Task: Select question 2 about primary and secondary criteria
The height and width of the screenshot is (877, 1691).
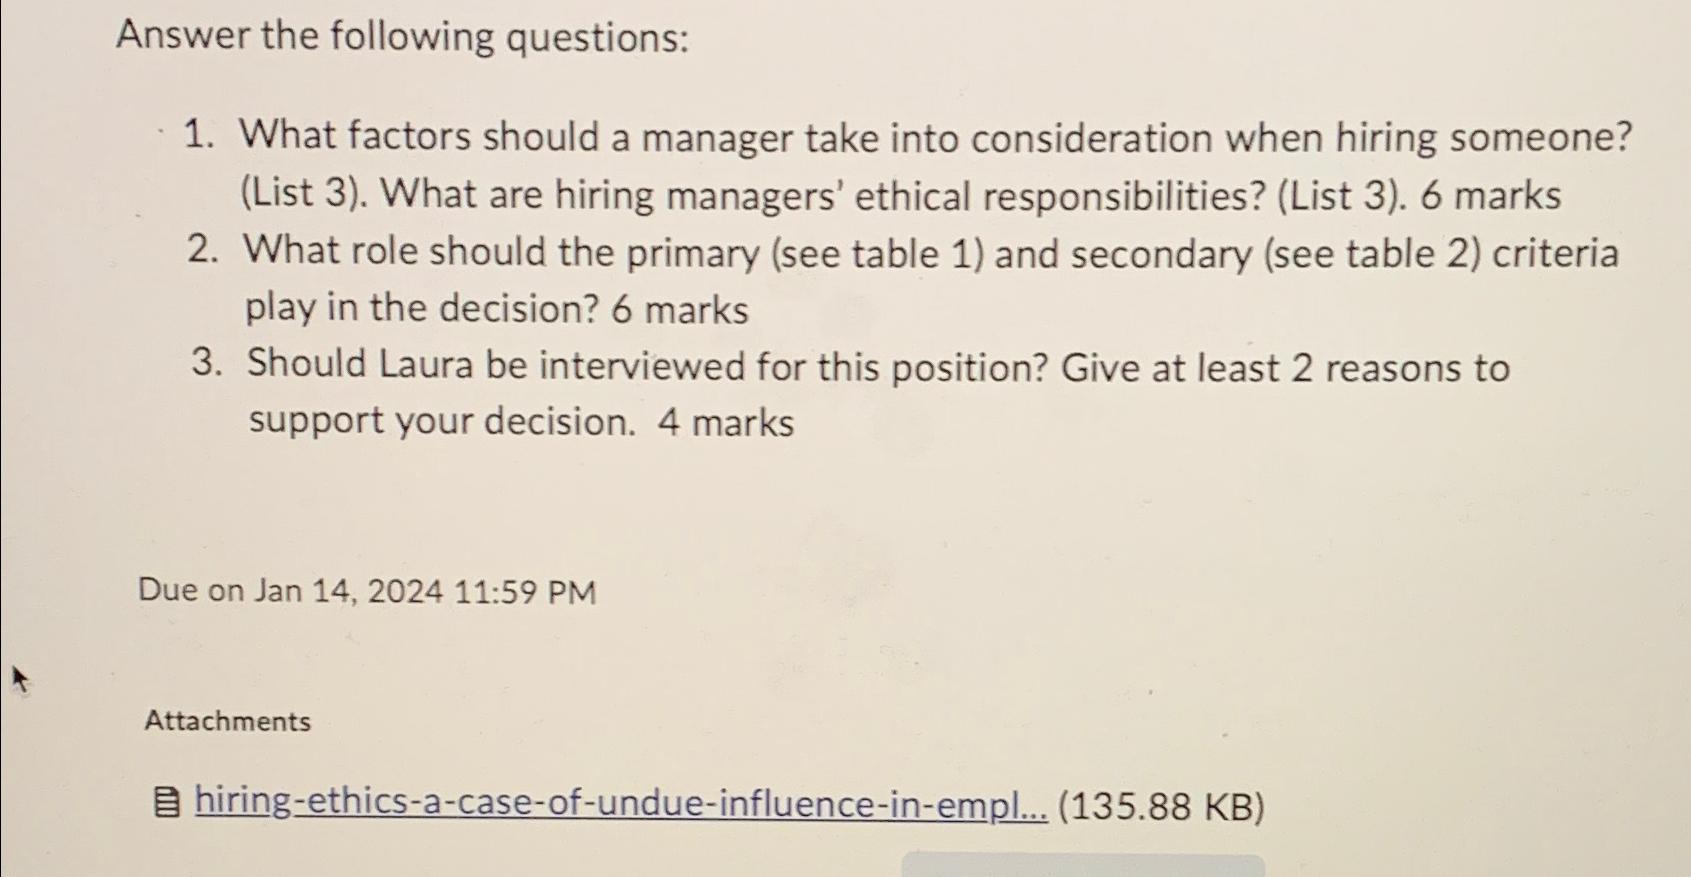Action: 903,280
